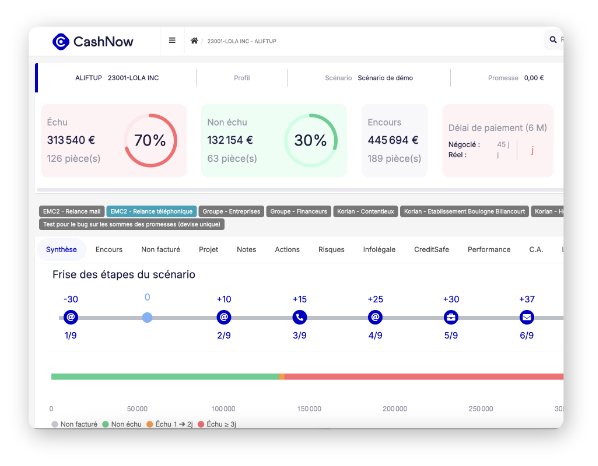Image resolution: width=598 pixels, height=466 pixels.
Task: Toggle Non échu legend entry
Action: pyautogui.click(x=122, y=424)
